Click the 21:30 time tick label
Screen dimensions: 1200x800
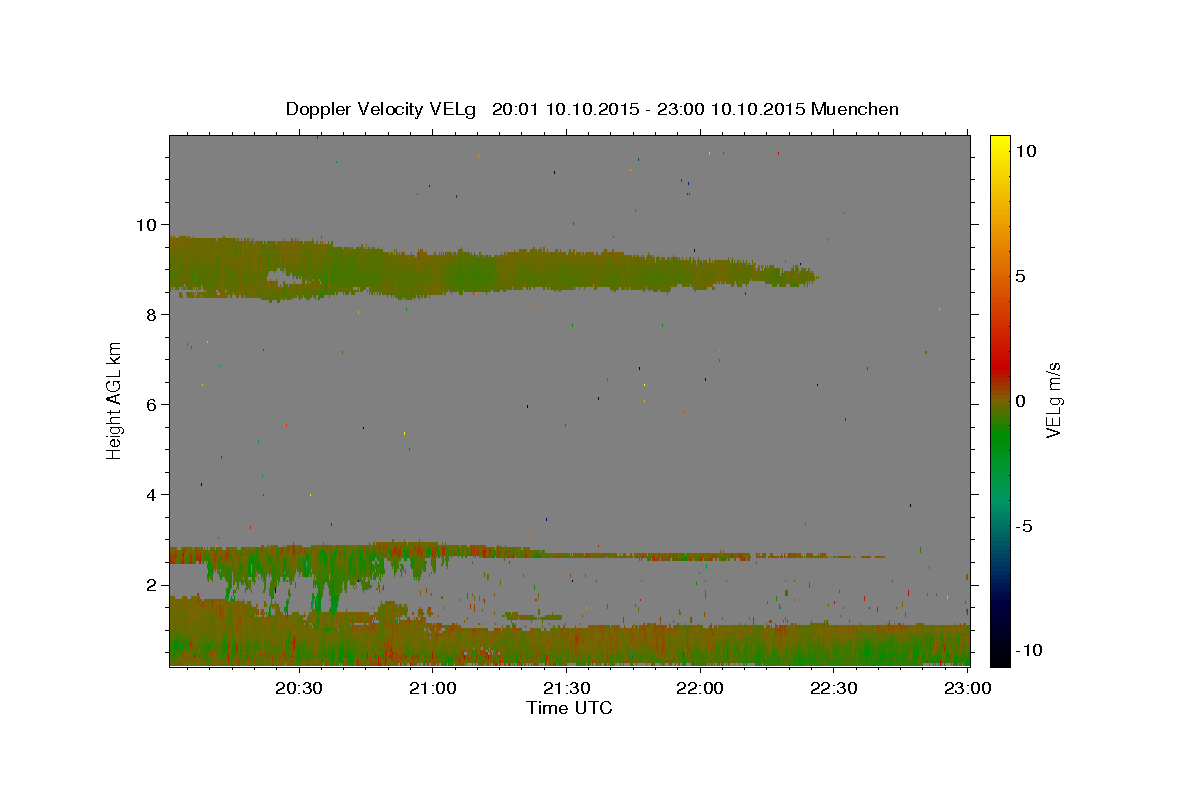click(566, 688)
